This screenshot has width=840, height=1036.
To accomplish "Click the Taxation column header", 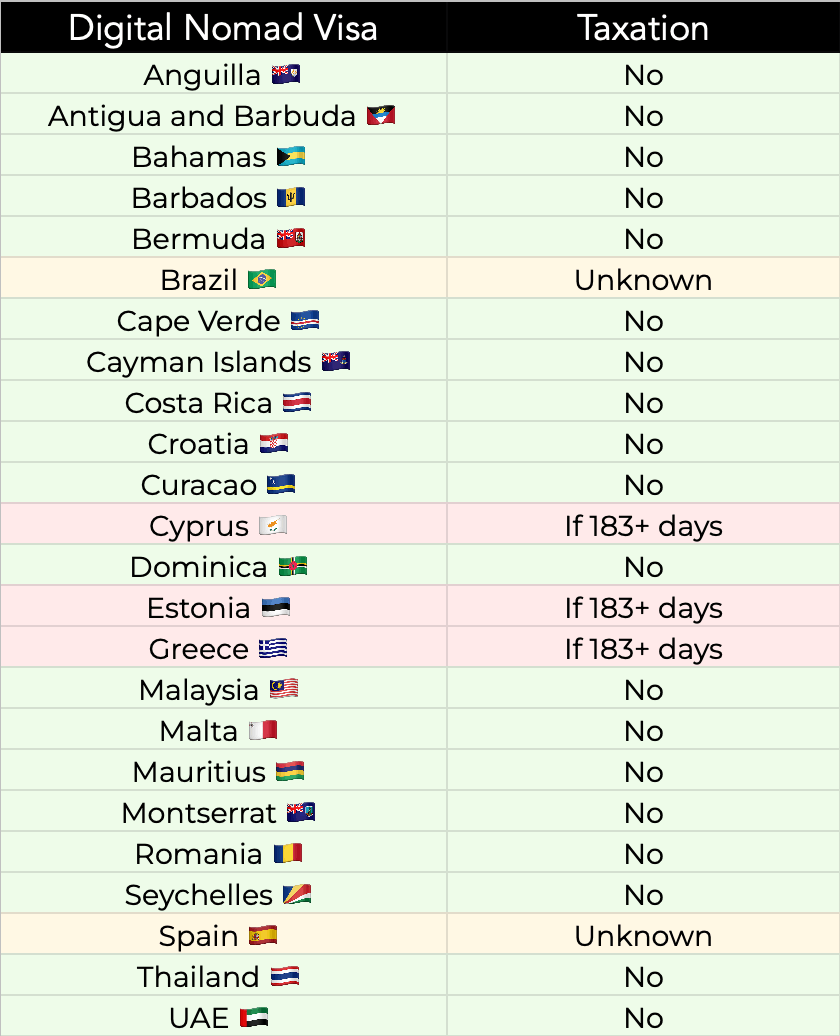I will click(x=643, y=27).
